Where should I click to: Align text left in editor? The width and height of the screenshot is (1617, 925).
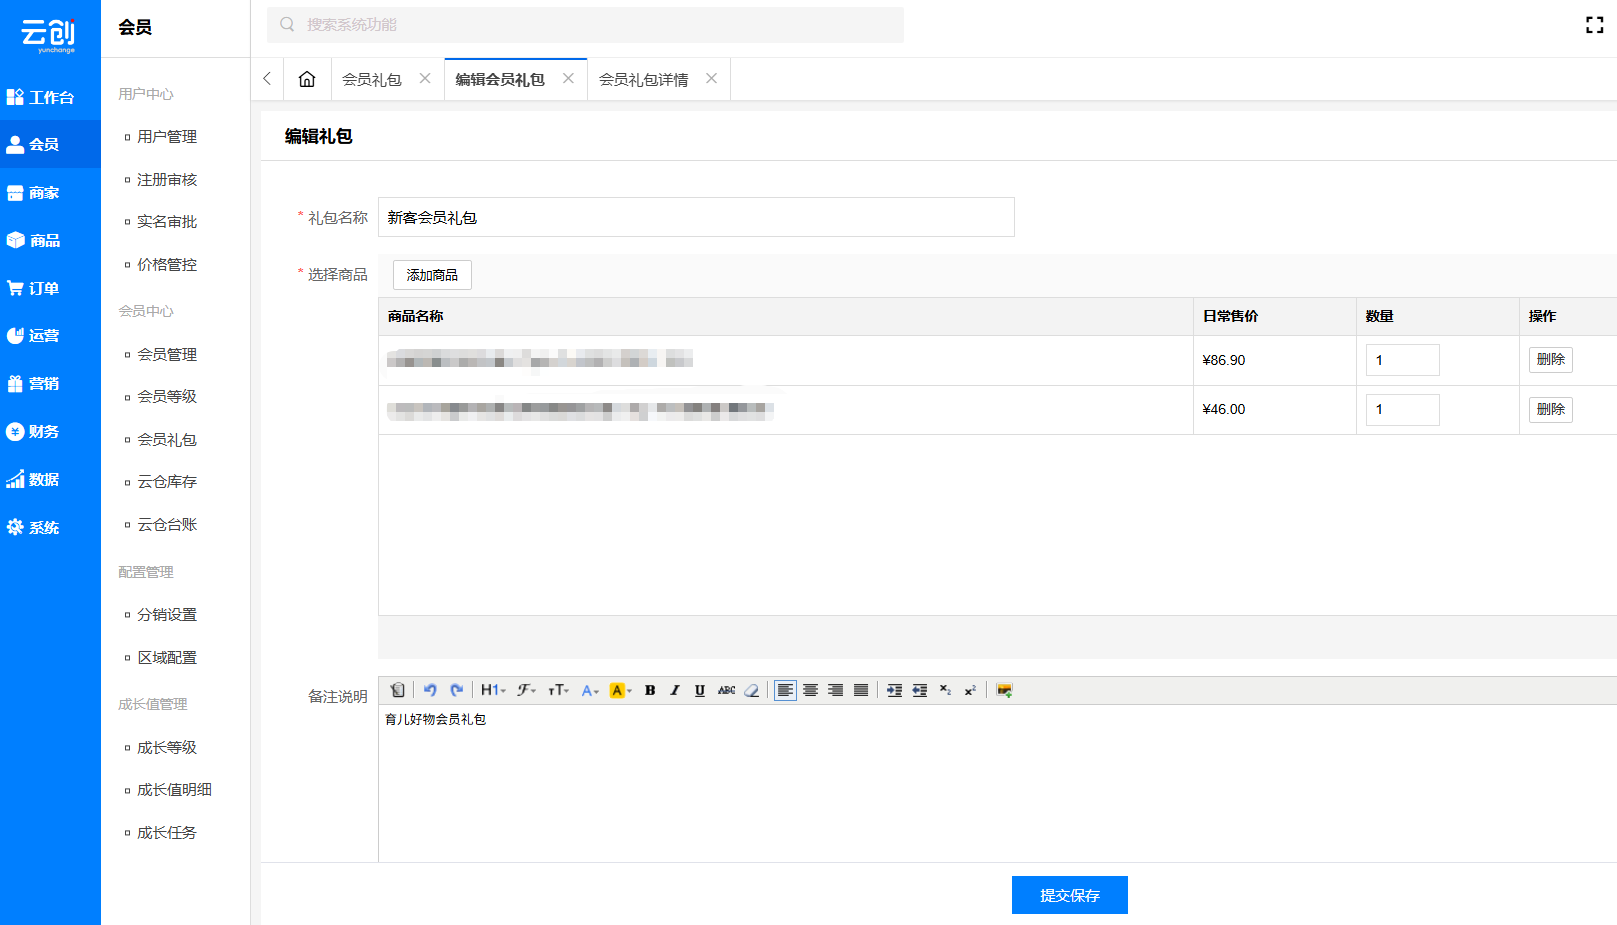coord(785,690)
